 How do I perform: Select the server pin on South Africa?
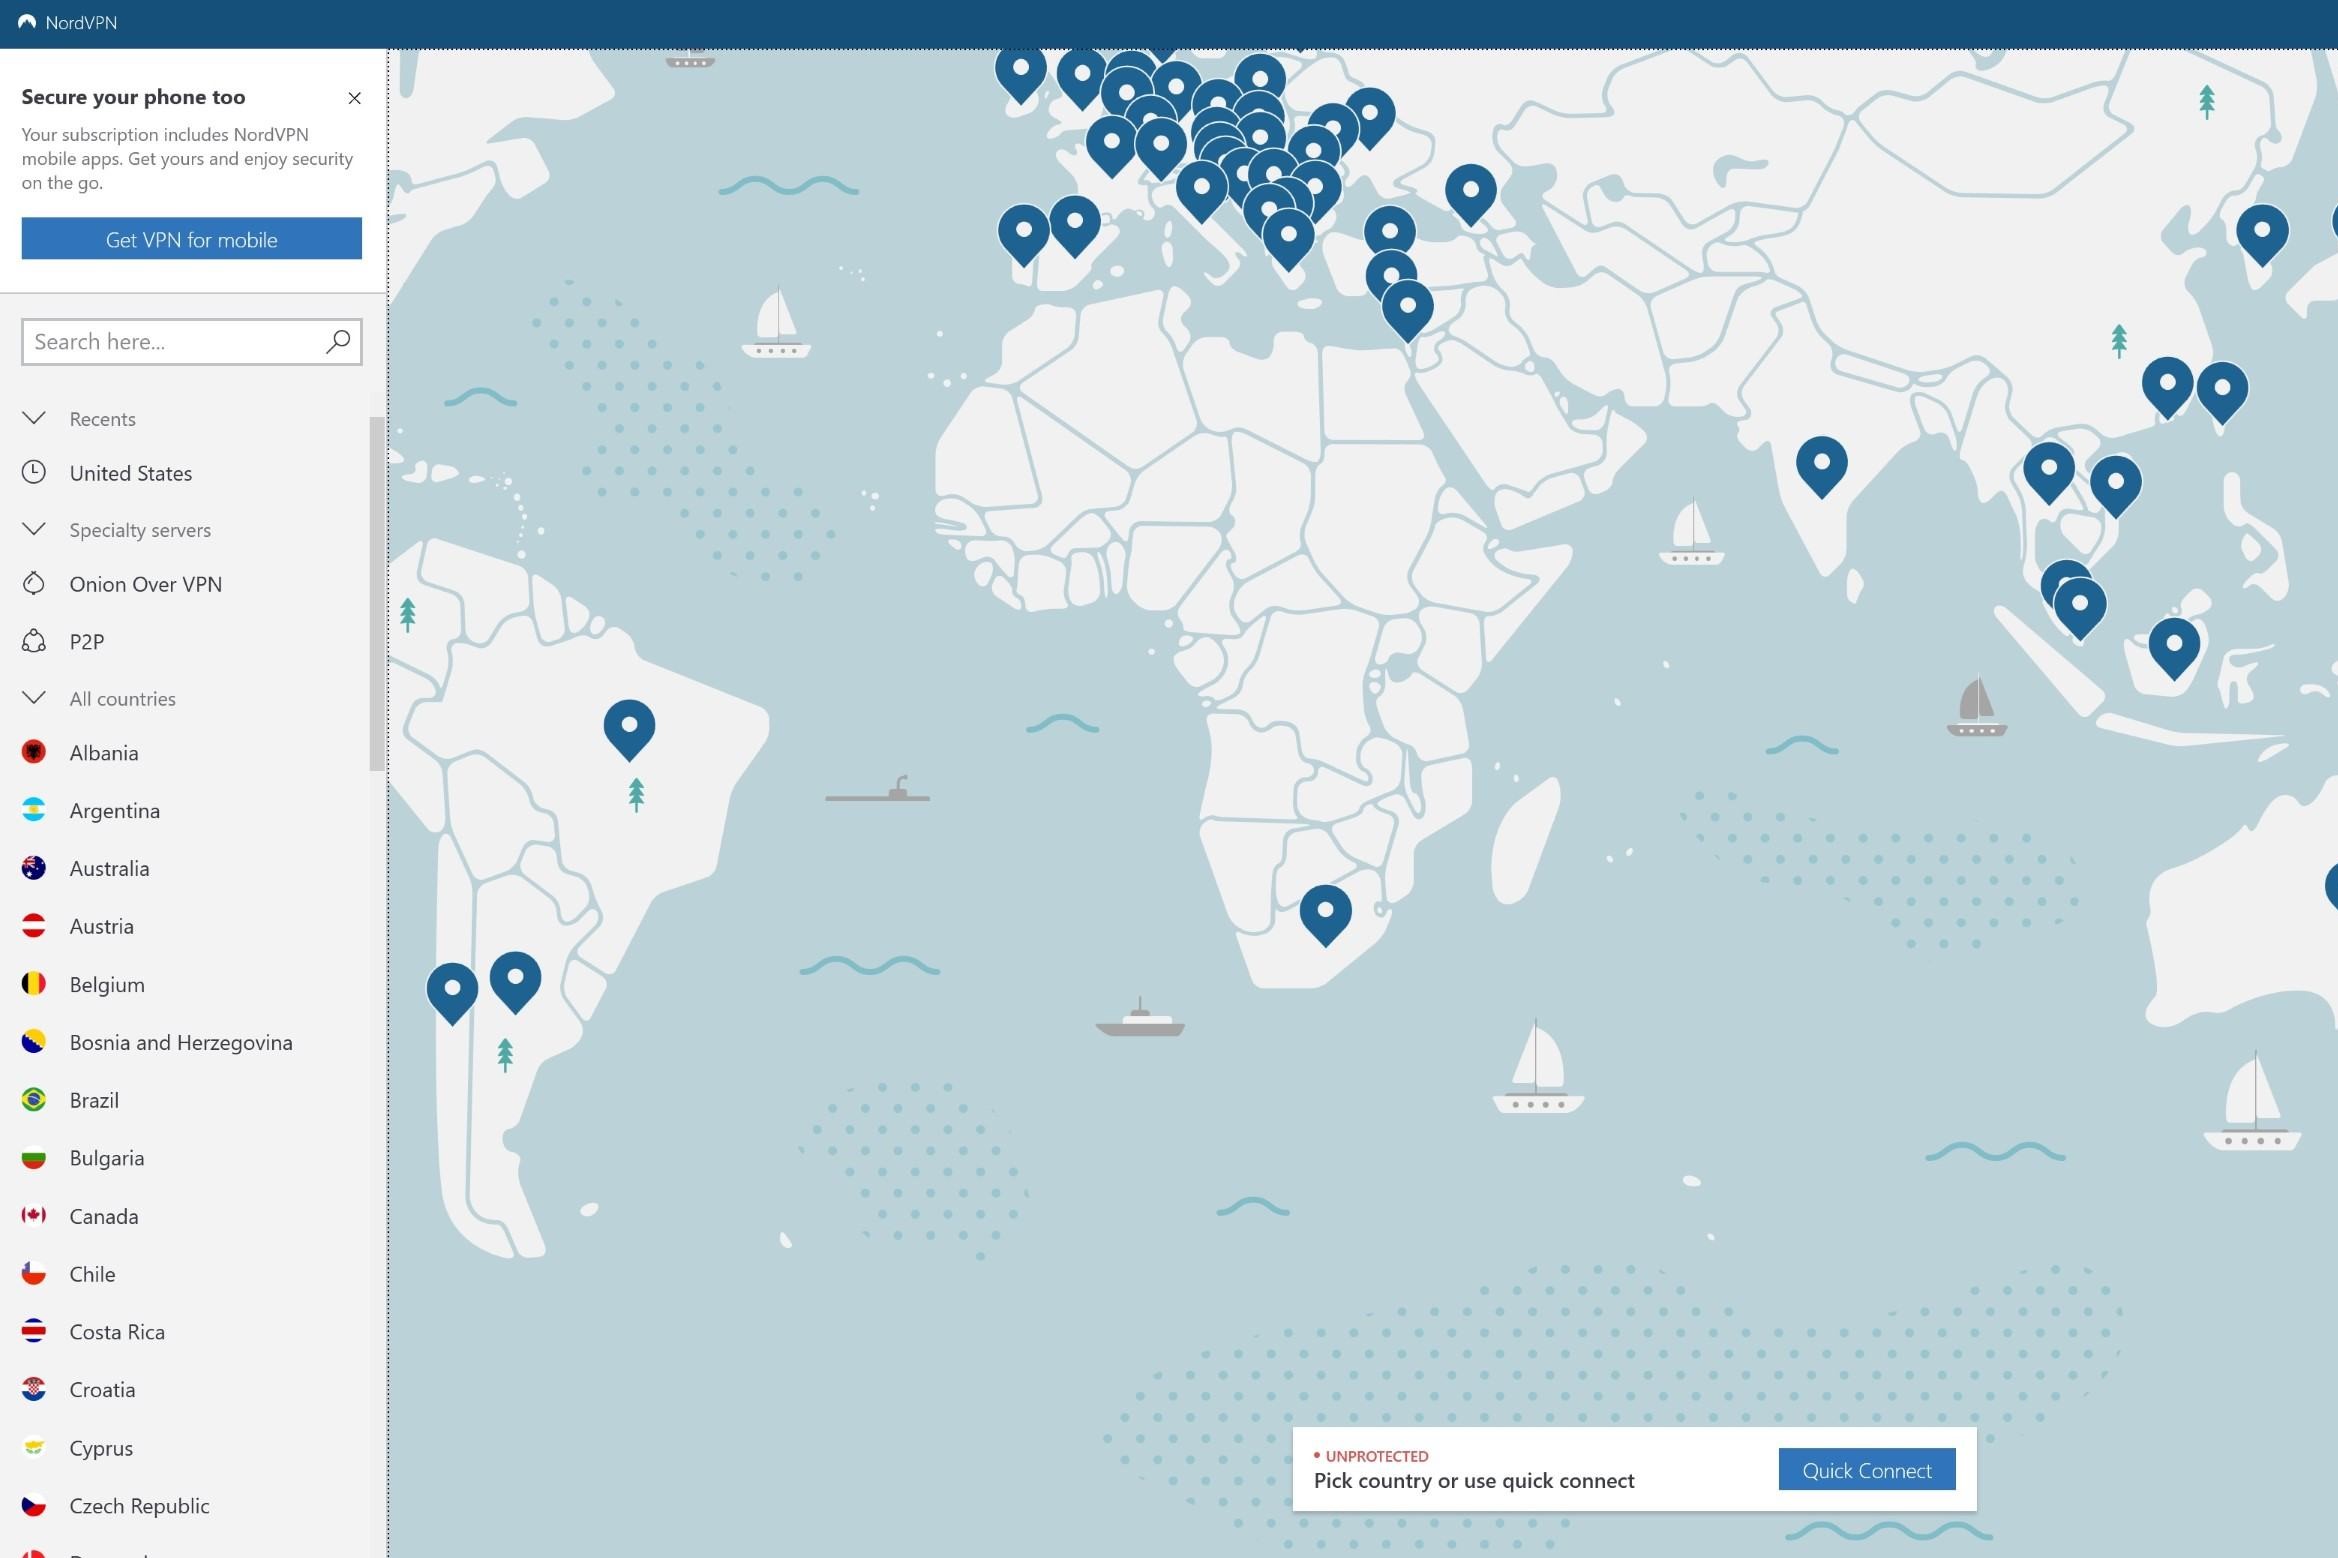coord(1326,912)
